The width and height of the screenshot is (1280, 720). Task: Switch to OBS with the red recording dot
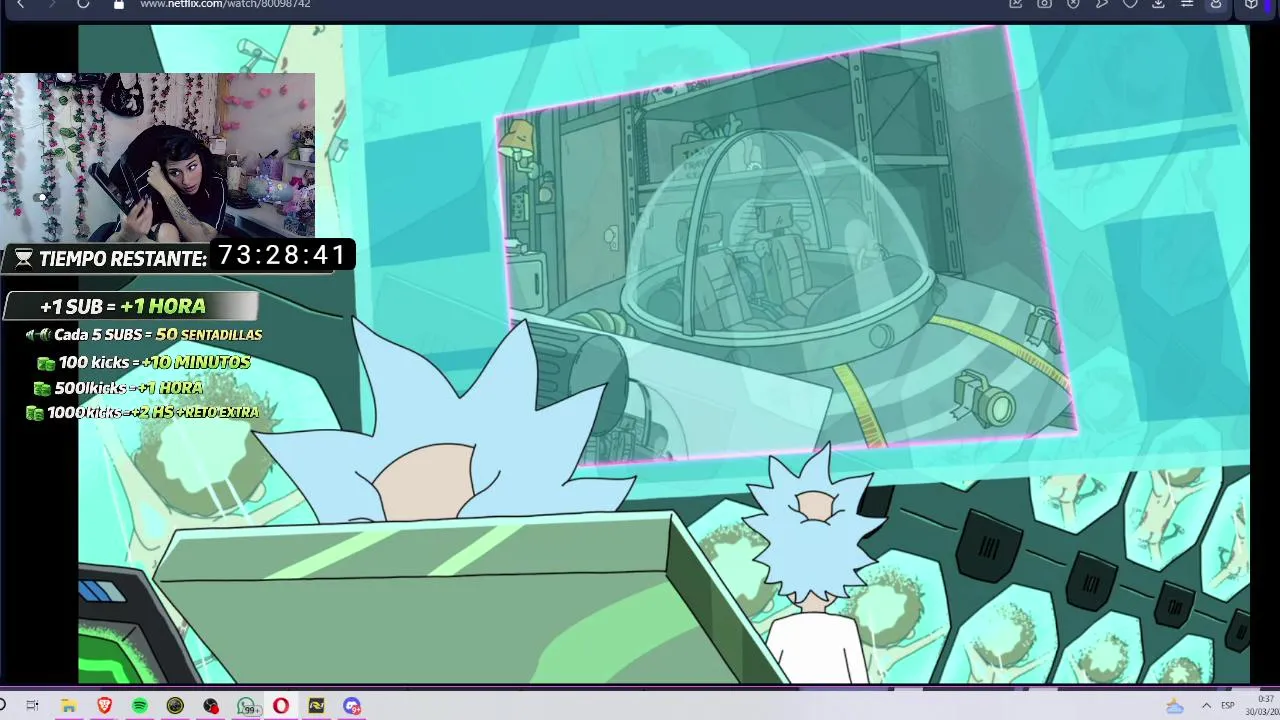[211, 706]
